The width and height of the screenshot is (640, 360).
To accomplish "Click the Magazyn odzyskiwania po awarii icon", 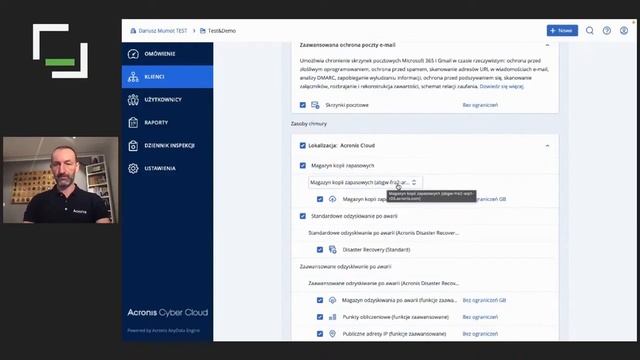I will tap(332, 300).
